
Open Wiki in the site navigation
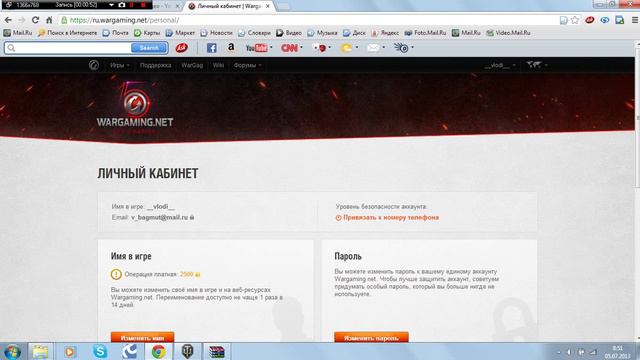(x=218, y=65)
